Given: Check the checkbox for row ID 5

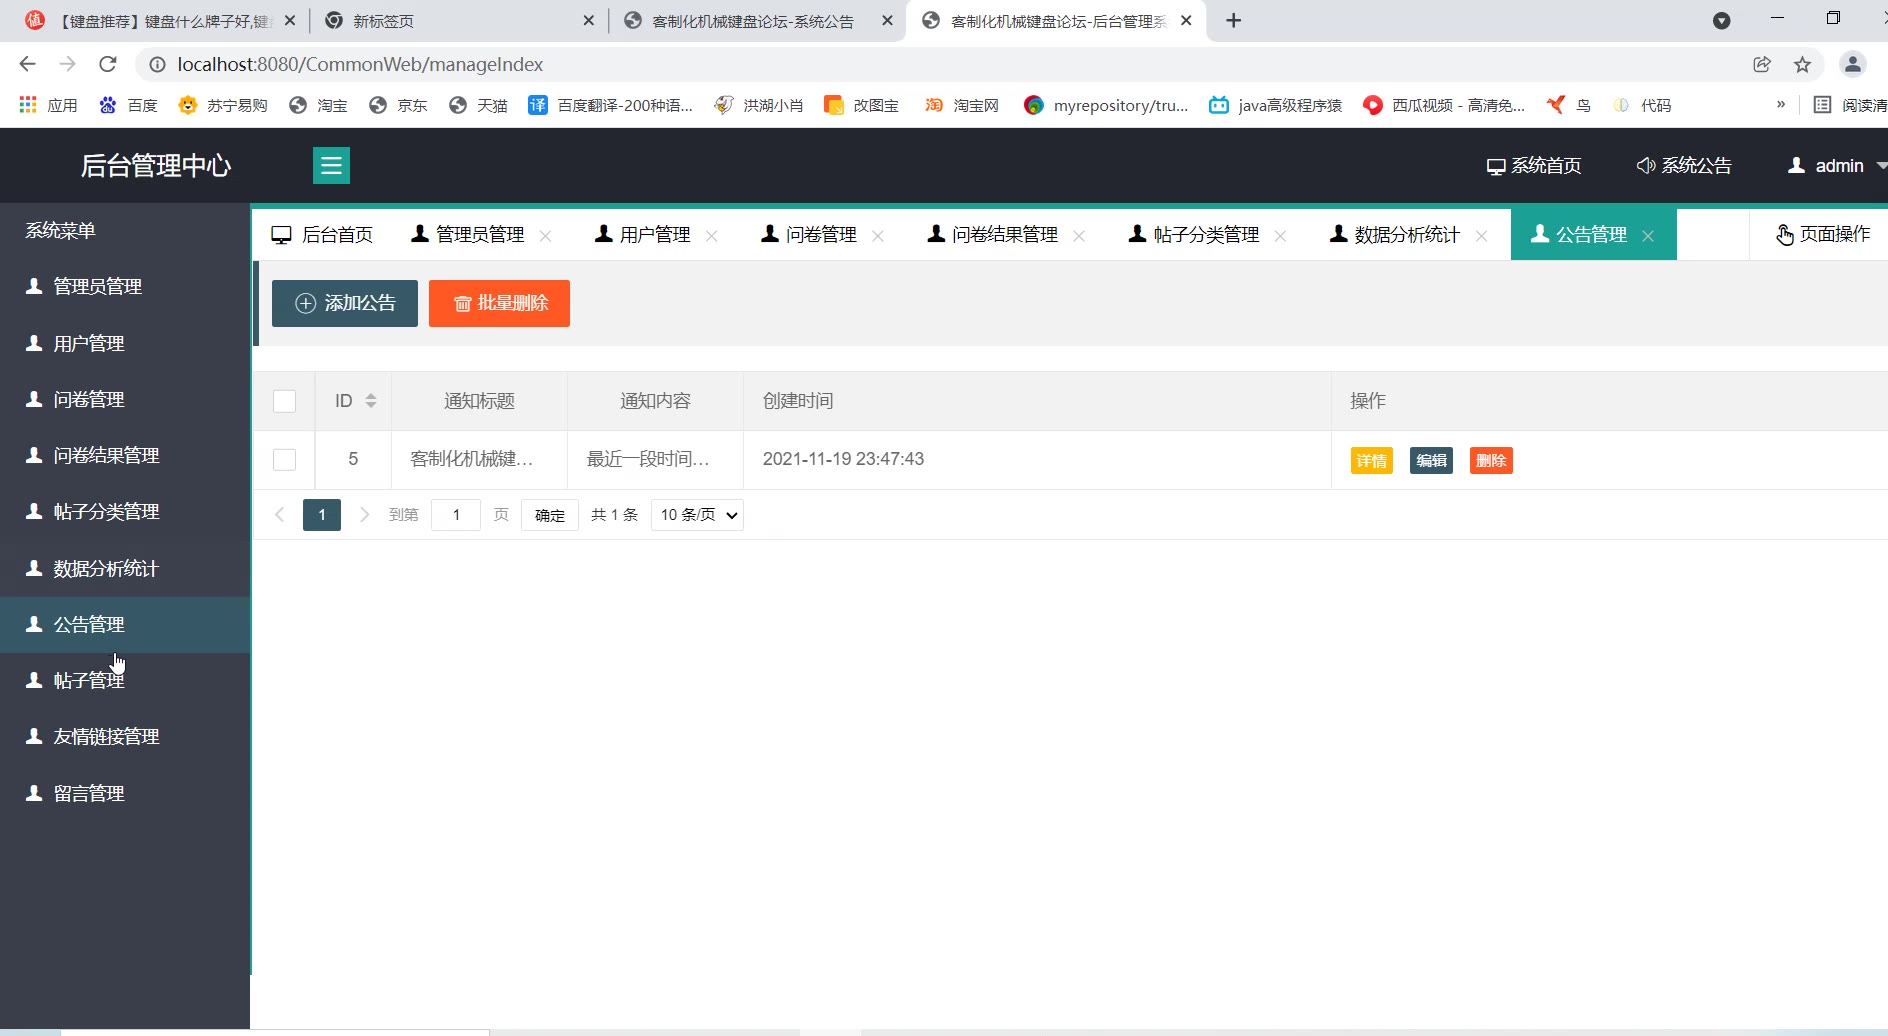Looking at the screenshot, I should pos(285,459).
